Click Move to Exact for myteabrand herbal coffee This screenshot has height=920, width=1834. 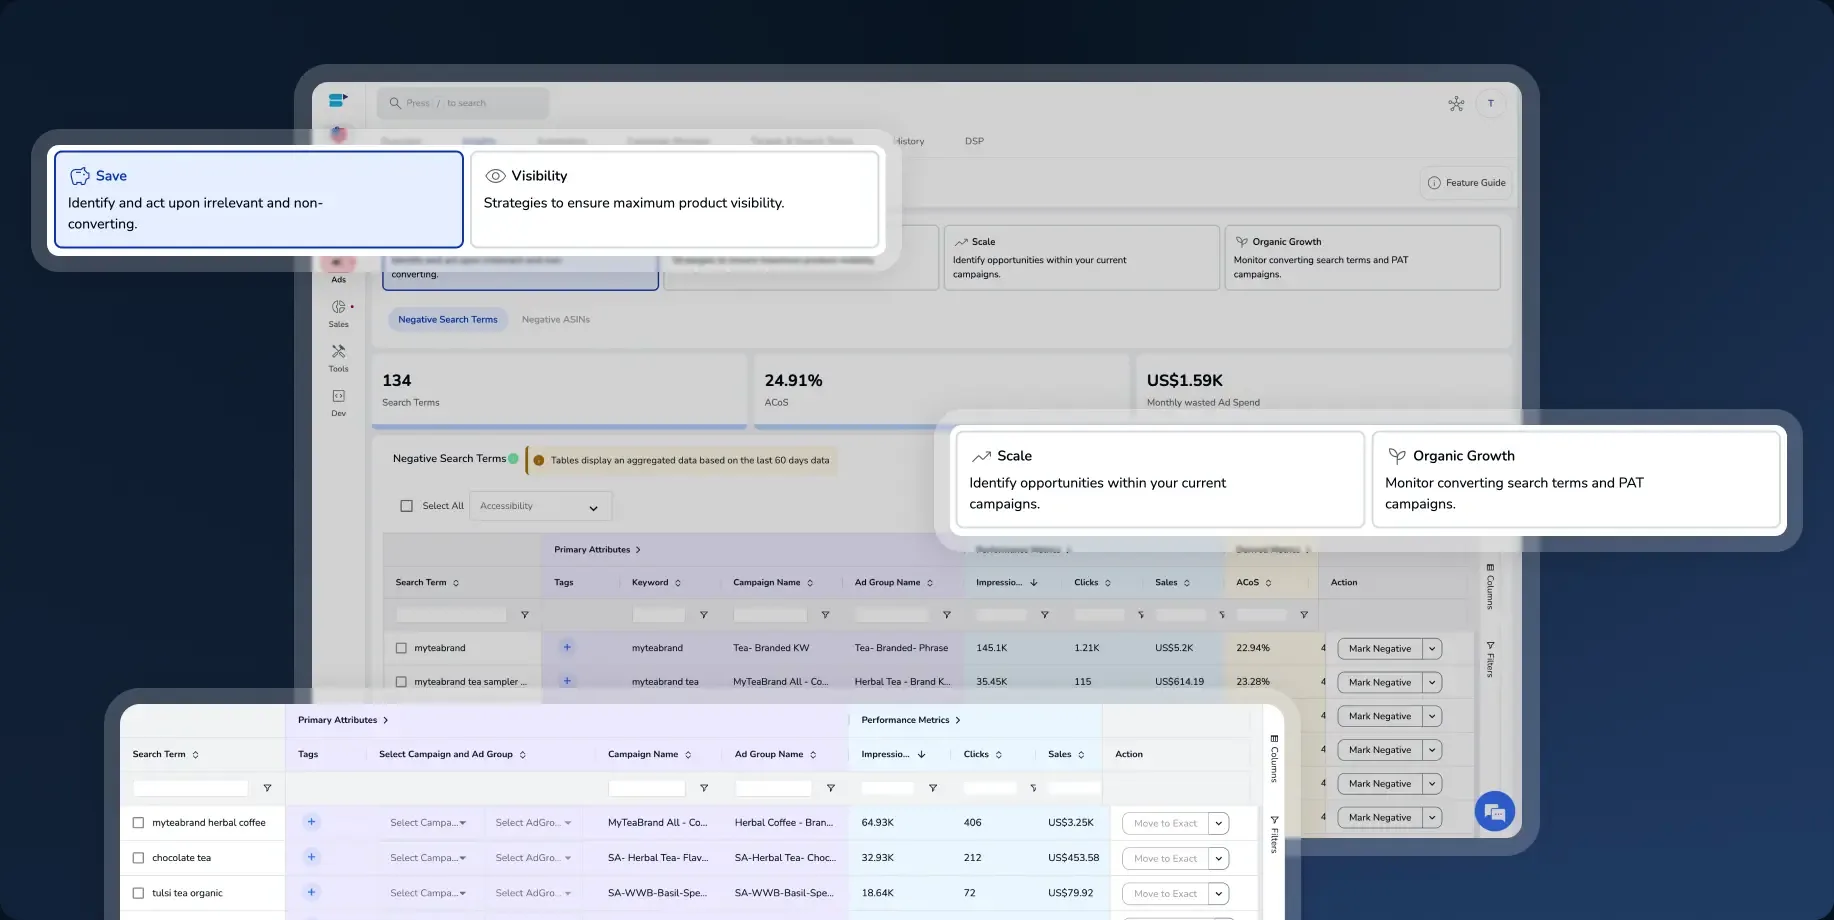[x=1166, y=824]
